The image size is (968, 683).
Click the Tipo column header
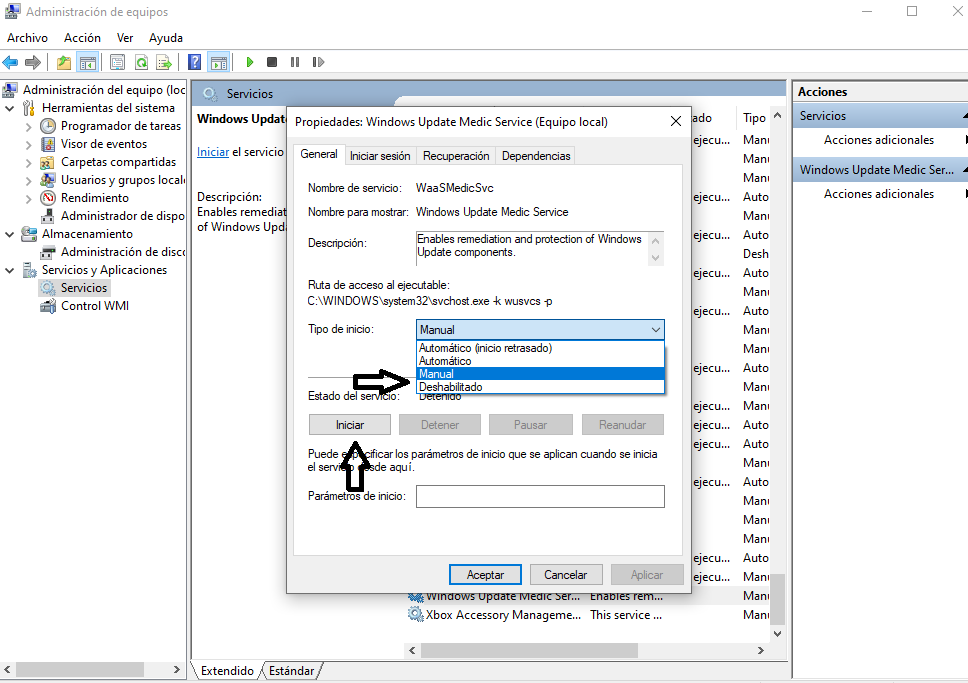click(754, 117)
